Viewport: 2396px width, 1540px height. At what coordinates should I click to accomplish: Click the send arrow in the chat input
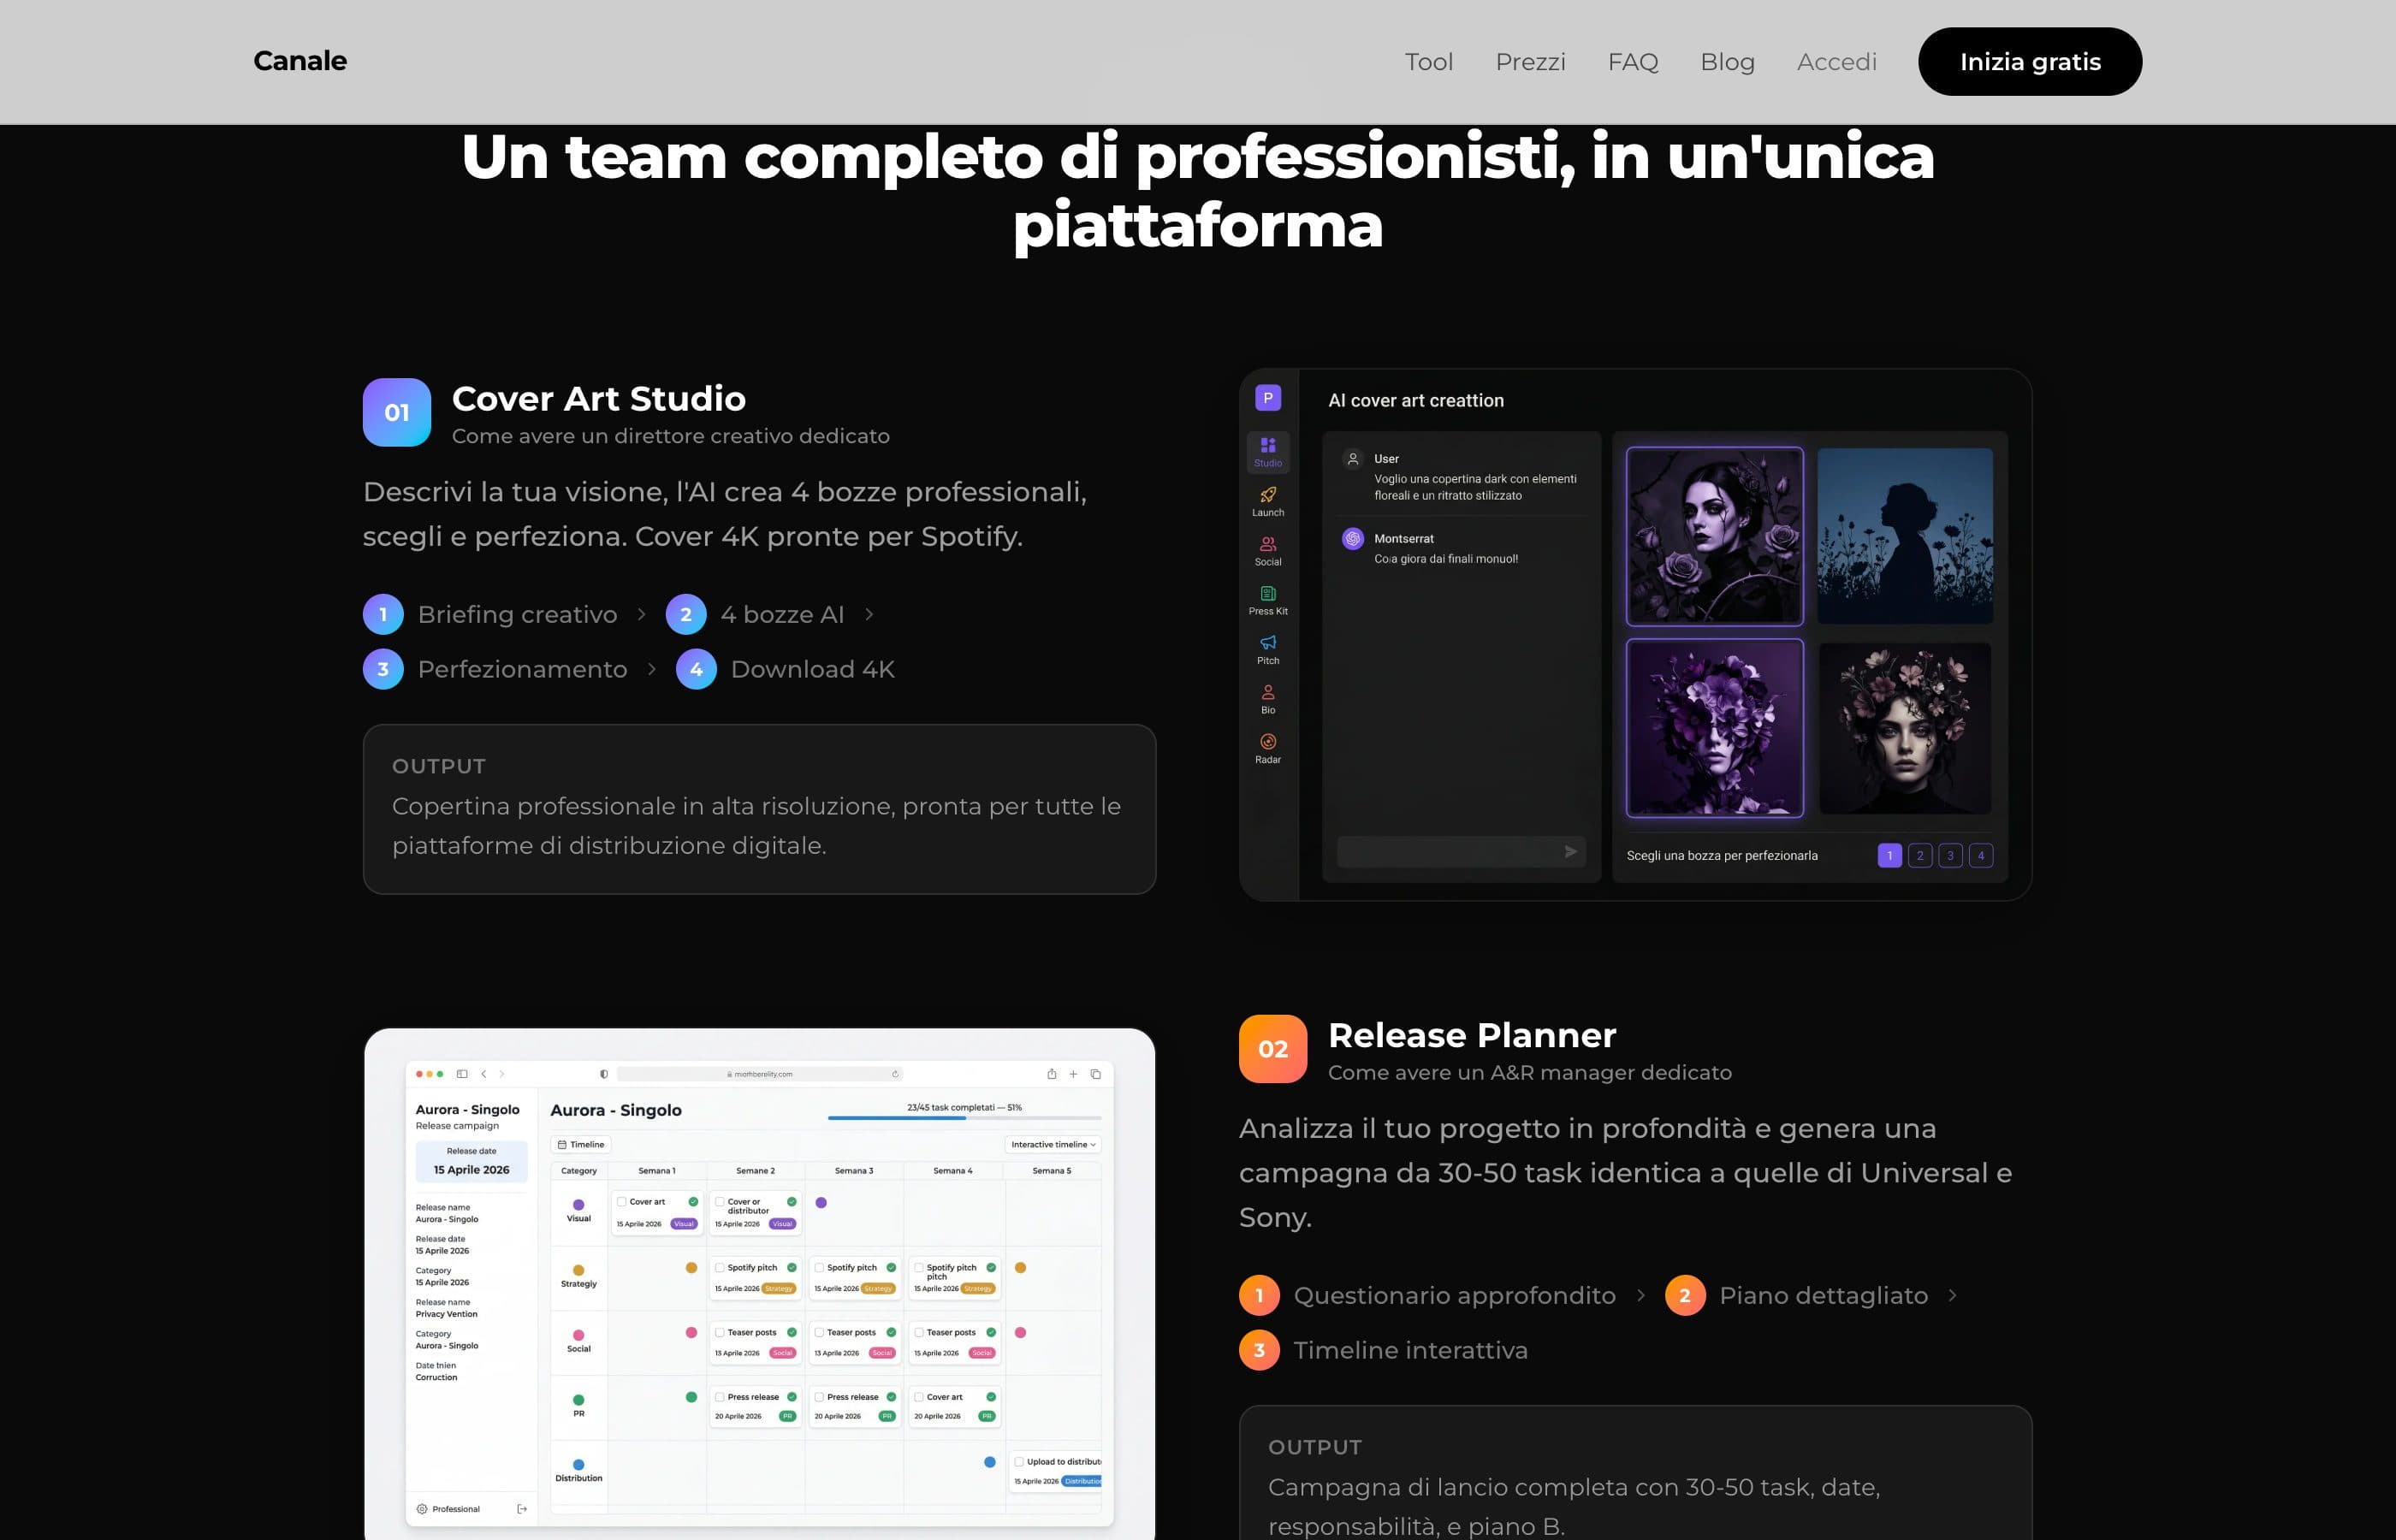point(1570,852)
